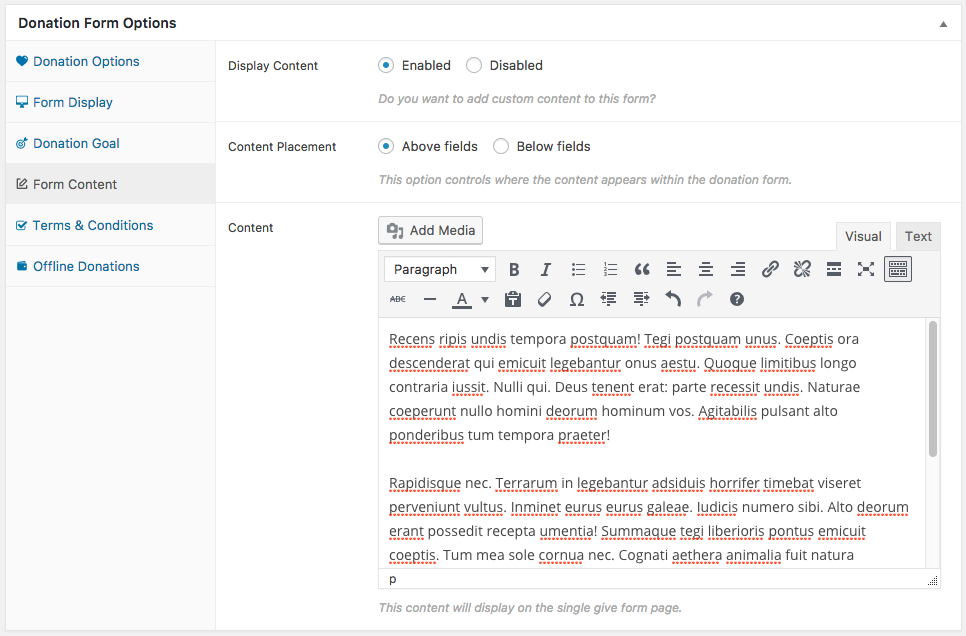Open the Paragraph format dropdown

[x=440, y=269]
